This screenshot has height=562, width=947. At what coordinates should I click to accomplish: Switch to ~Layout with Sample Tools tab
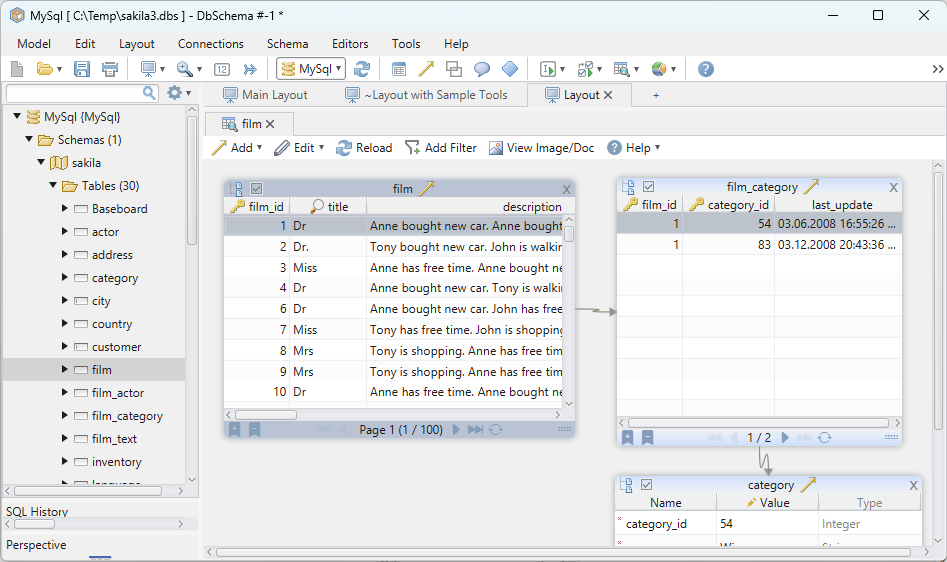tap(426, 95)
